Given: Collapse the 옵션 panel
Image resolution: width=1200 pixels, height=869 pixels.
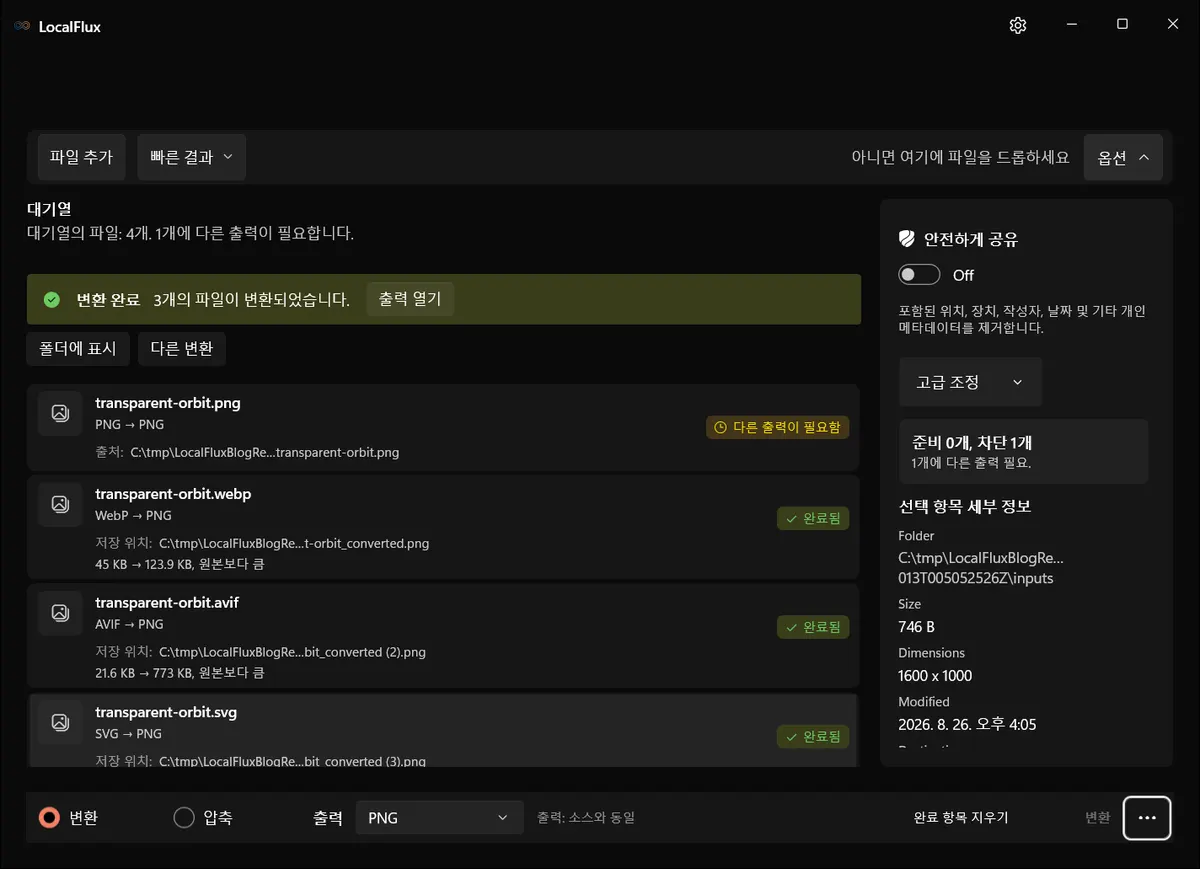Looking at the screenshot, I should [x=1123, y=157].
